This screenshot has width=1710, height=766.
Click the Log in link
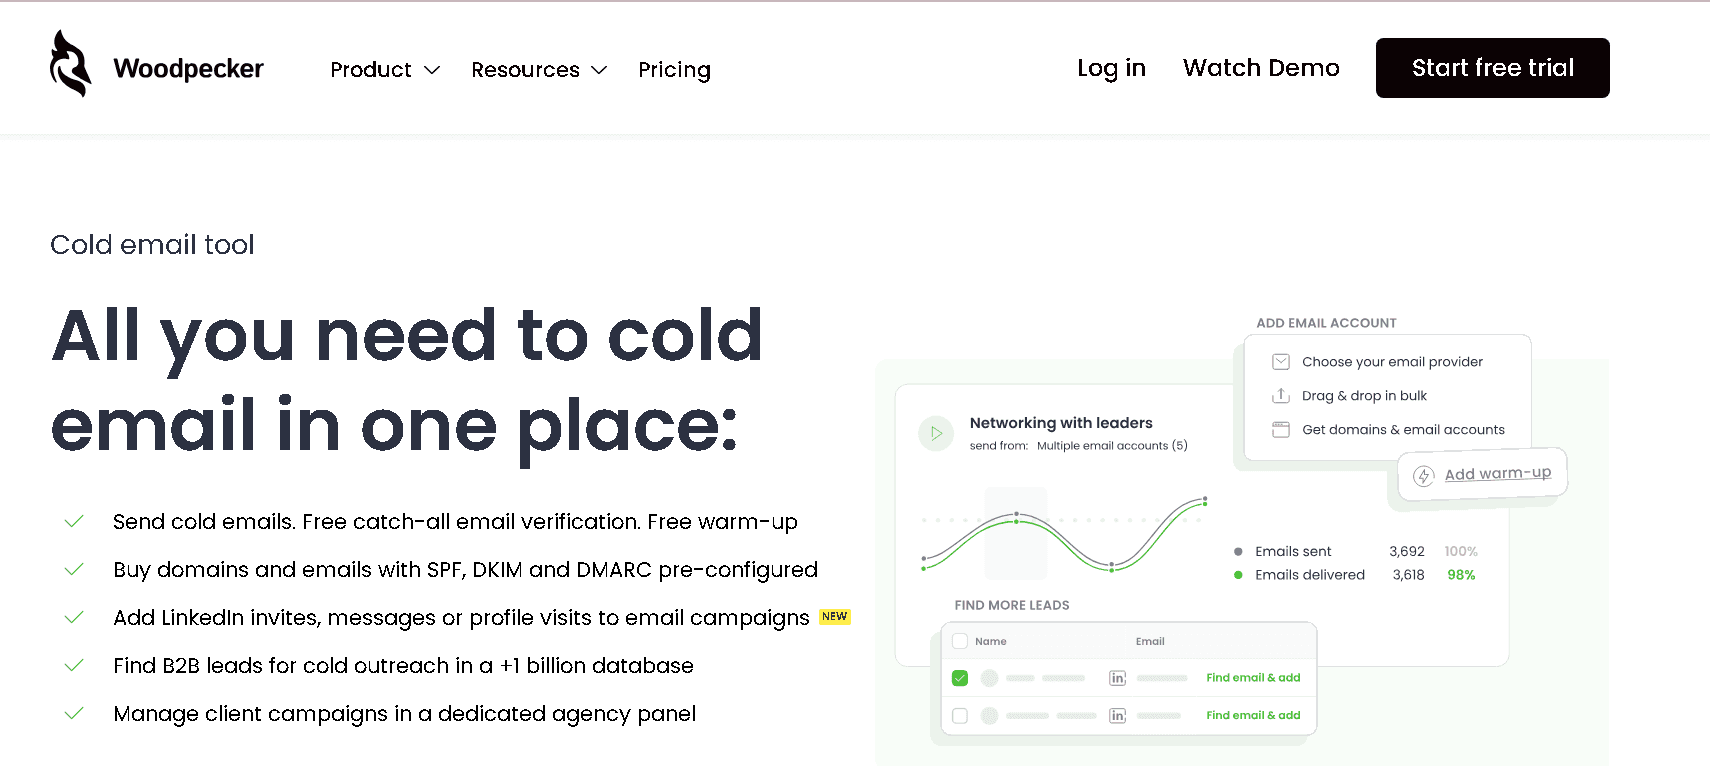1111,68
